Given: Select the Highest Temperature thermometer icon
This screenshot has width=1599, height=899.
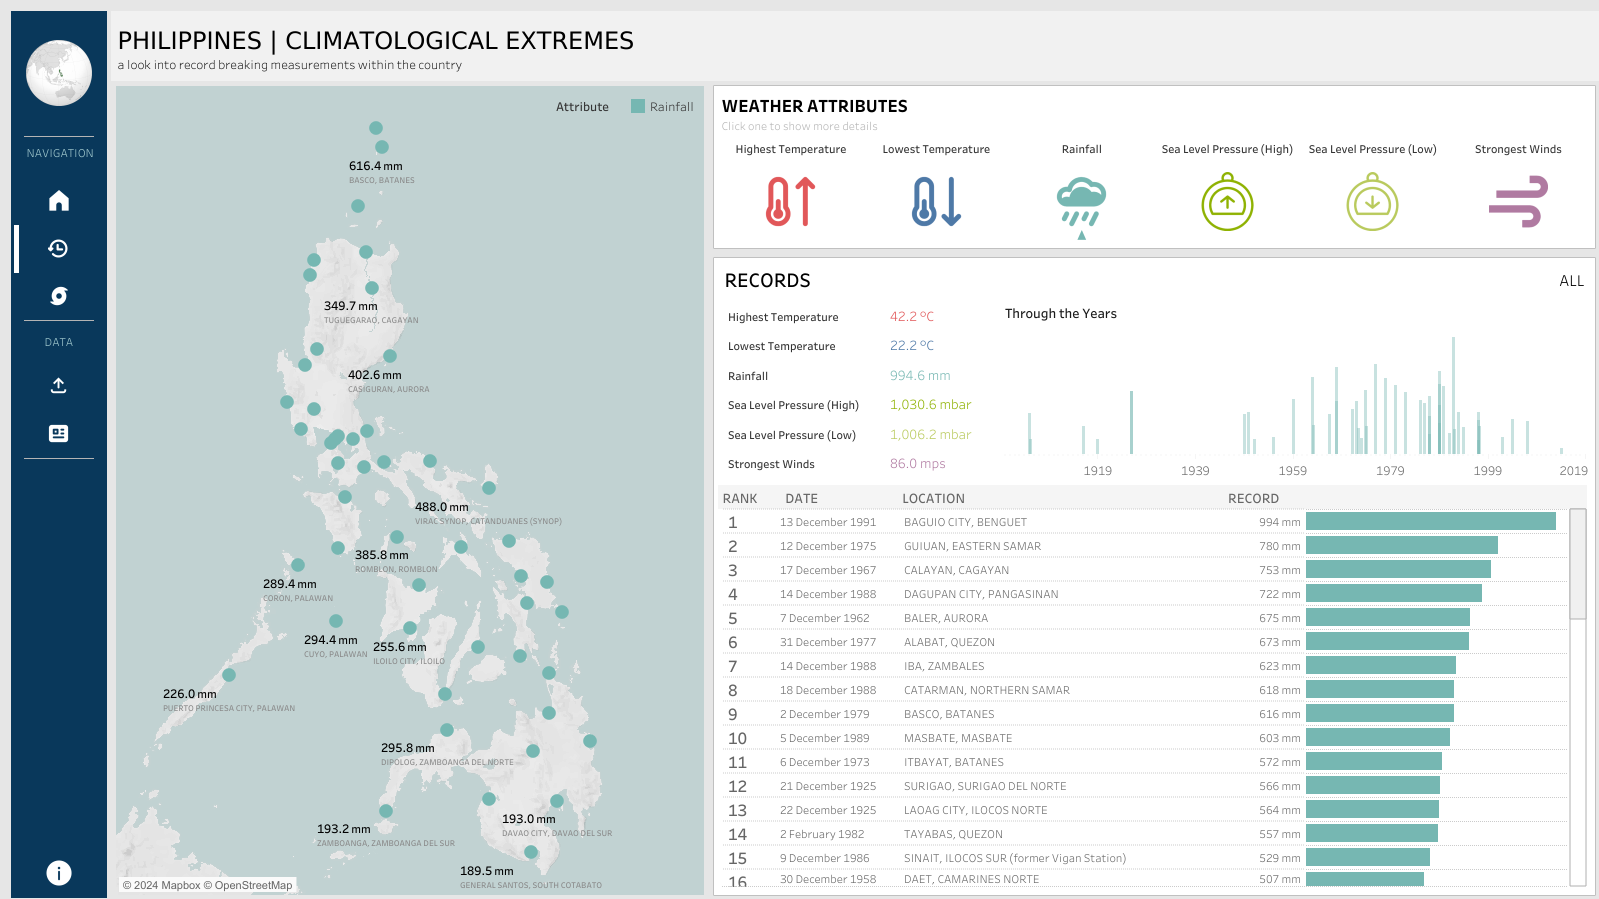Looking at the screenshot, I should click(790, 202).
